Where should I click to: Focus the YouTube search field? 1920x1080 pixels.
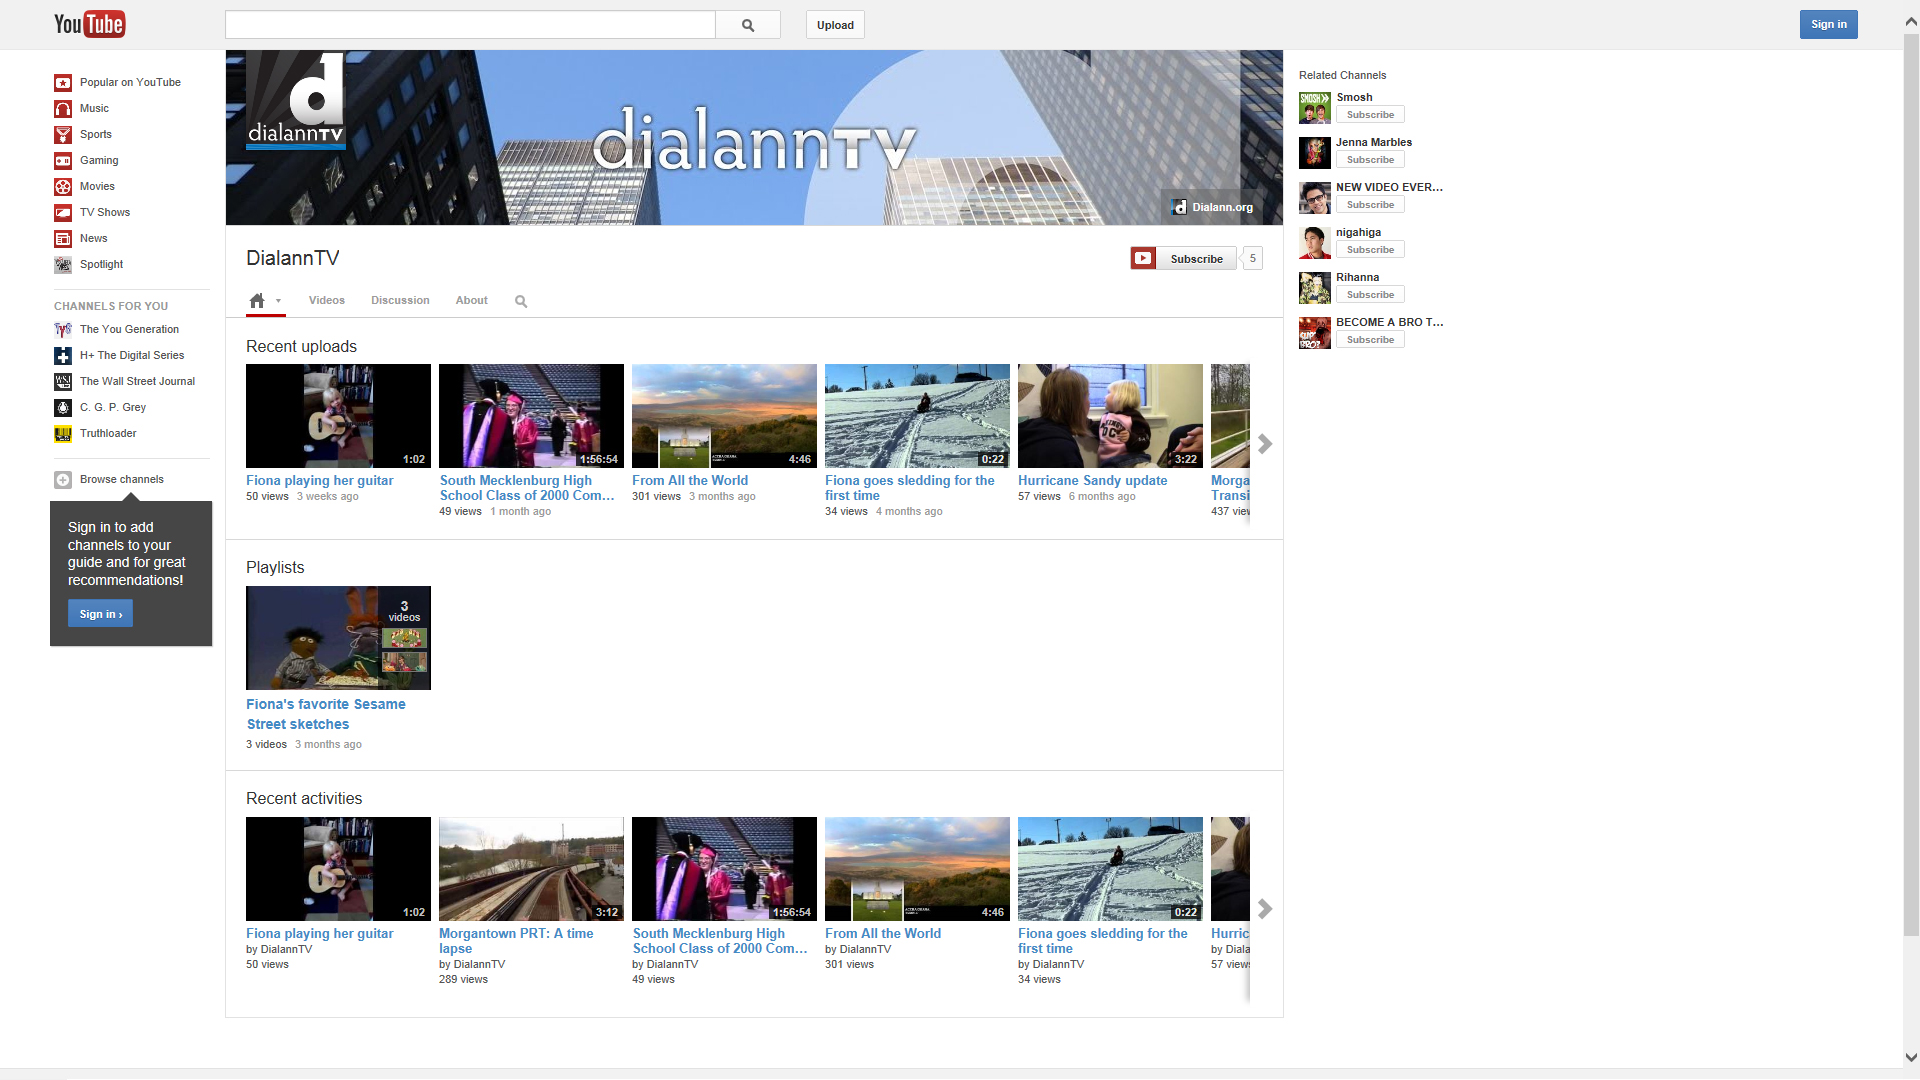click(470, 25)
